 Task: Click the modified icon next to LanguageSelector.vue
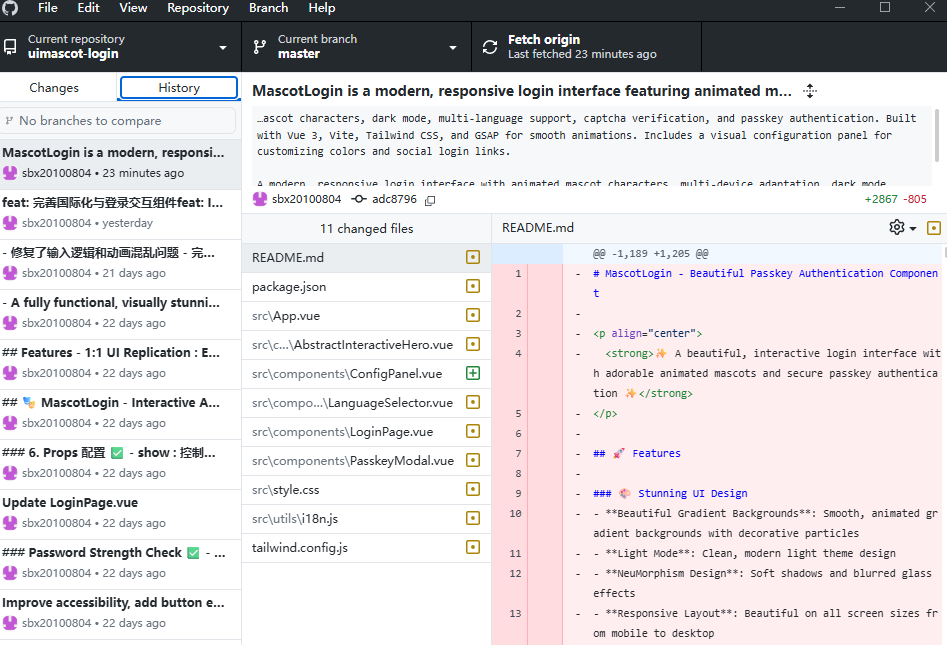coord(473,402)
